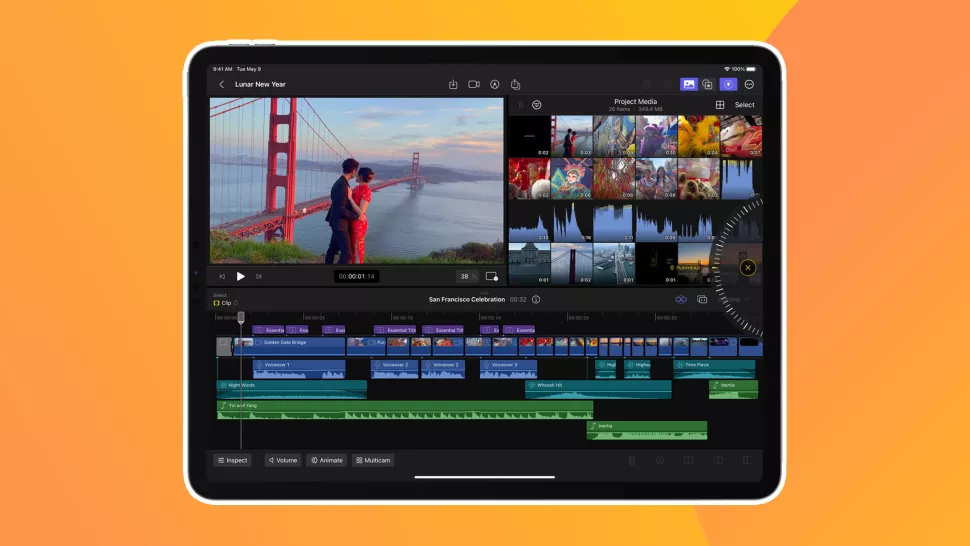The height and width of the screenshot is (546, 970).
Task: Click the Project Media title
Action: tap(635, 101)
